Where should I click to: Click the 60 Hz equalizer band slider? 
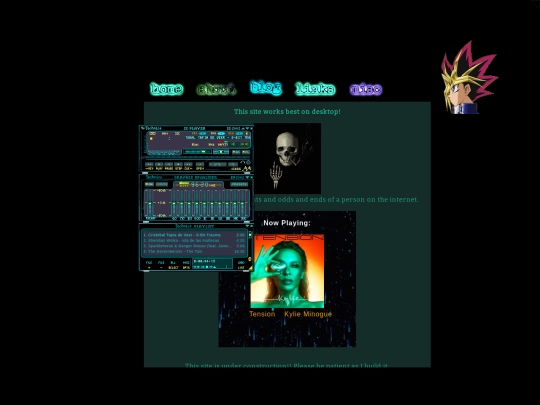pyautogui.click(x=174, y=203)
